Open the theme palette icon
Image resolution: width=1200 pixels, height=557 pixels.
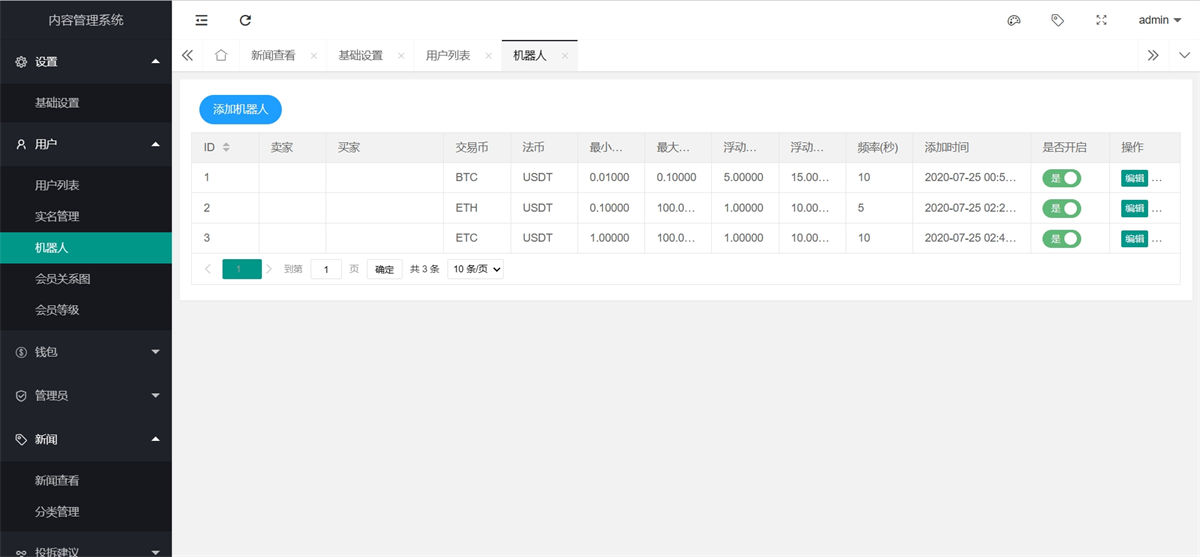[1014, 20]
